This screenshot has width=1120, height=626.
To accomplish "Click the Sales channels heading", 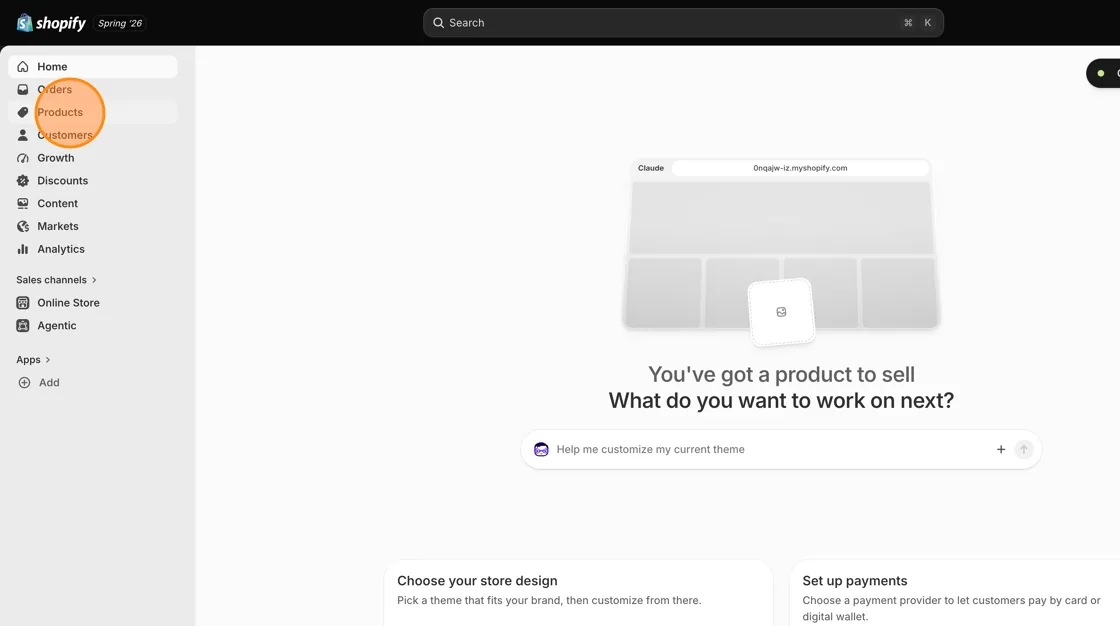I will tap(51, 280).
